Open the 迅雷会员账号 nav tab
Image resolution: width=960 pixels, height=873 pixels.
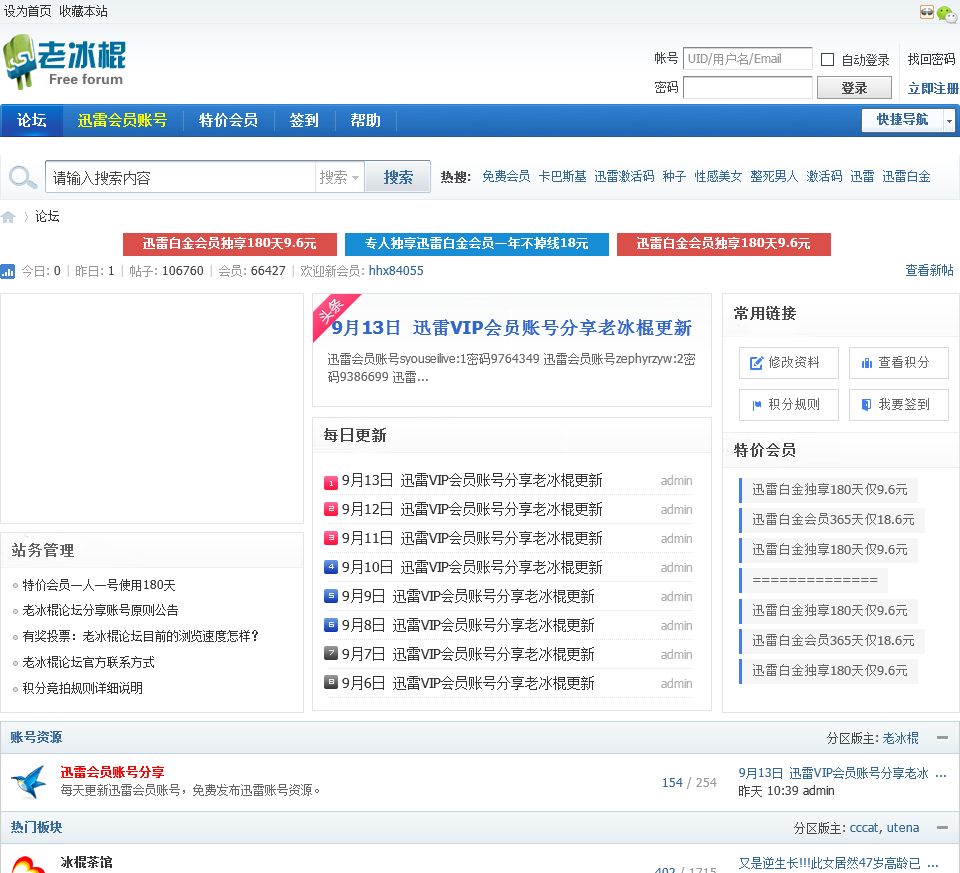[122, 121]
